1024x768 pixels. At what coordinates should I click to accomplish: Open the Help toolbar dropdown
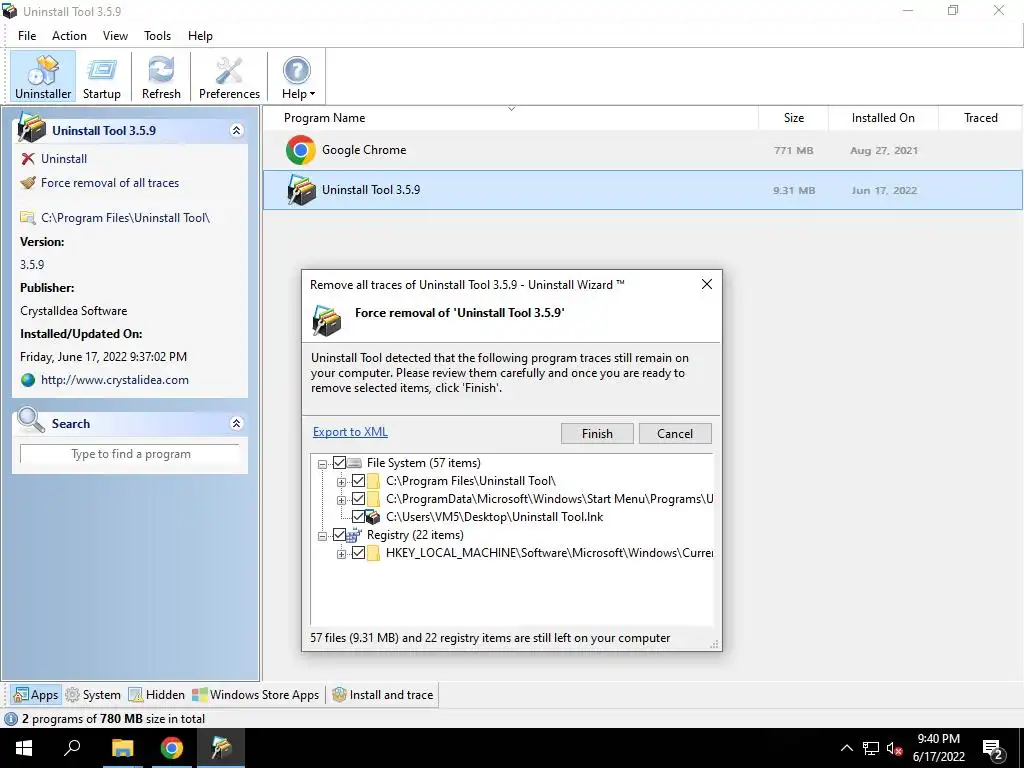(298, 77)
